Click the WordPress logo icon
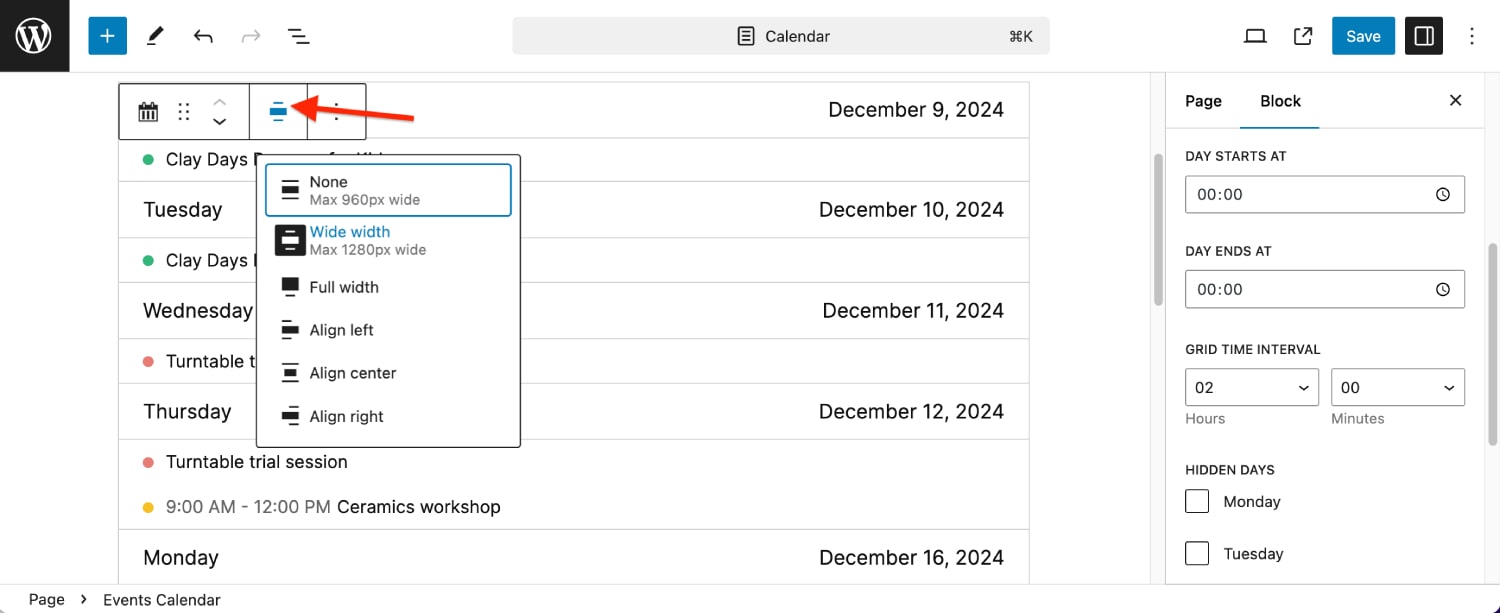 point(34,36)
